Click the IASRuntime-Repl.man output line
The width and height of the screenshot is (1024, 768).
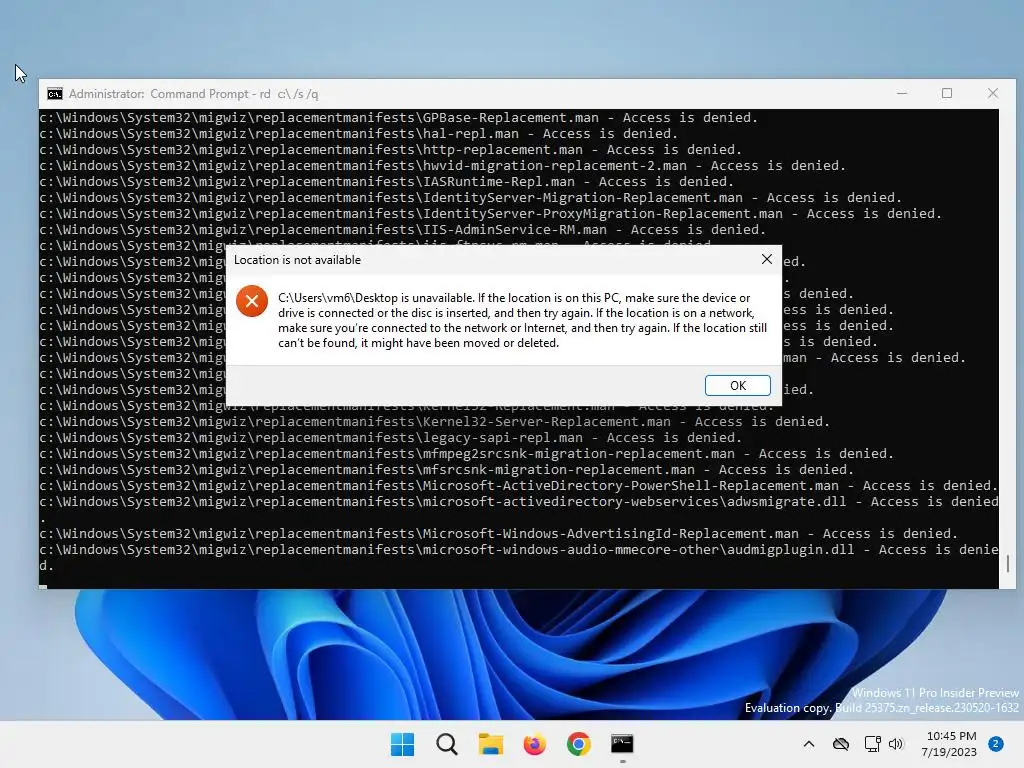click(x=387, y=182)
